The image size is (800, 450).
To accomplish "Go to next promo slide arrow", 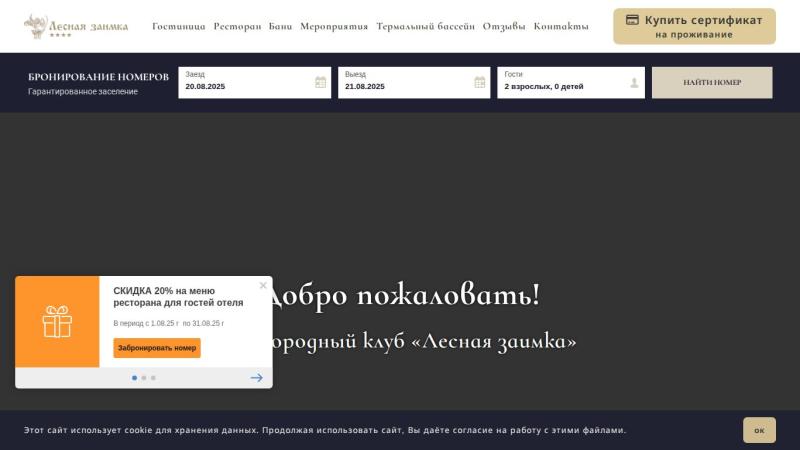I will click(256, 378).
